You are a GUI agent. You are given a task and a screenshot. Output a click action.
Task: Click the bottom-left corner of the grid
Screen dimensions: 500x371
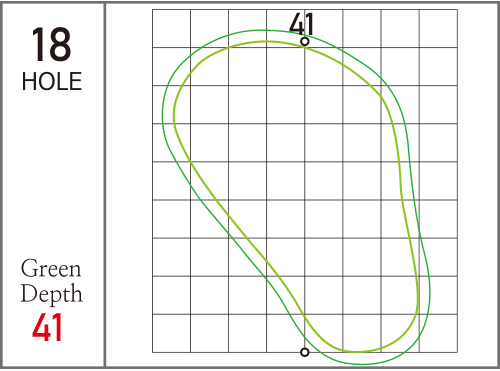pyautogui.click(x=152, y=352)
